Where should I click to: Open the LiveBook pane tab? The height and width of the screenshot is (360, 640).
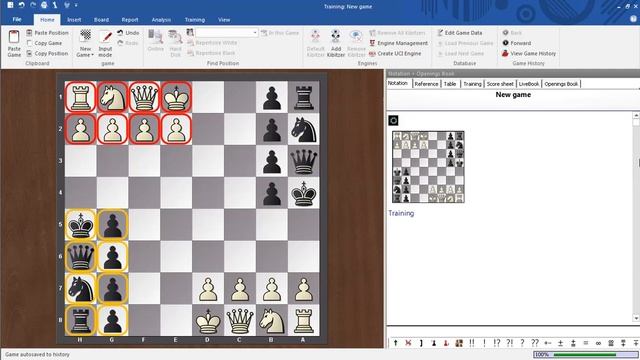click(529, 84)
